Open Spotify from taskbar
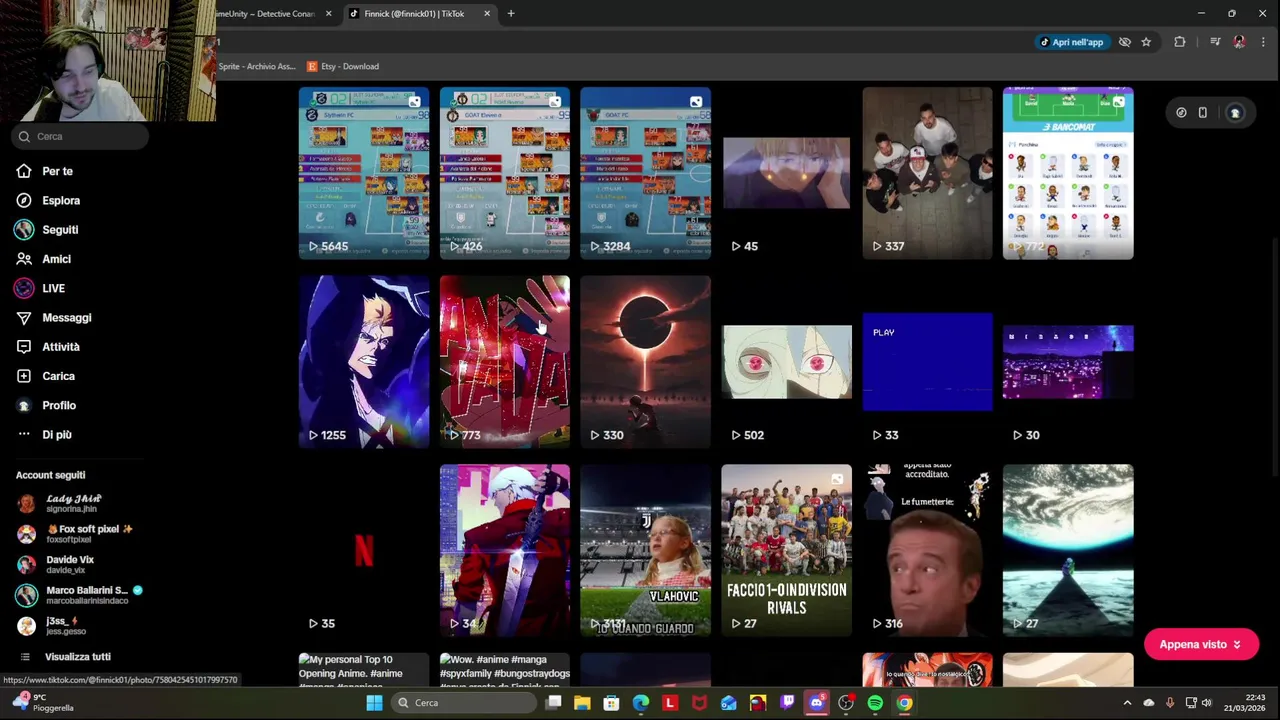Screen dimensions: 1280x720 click(875, 703)
